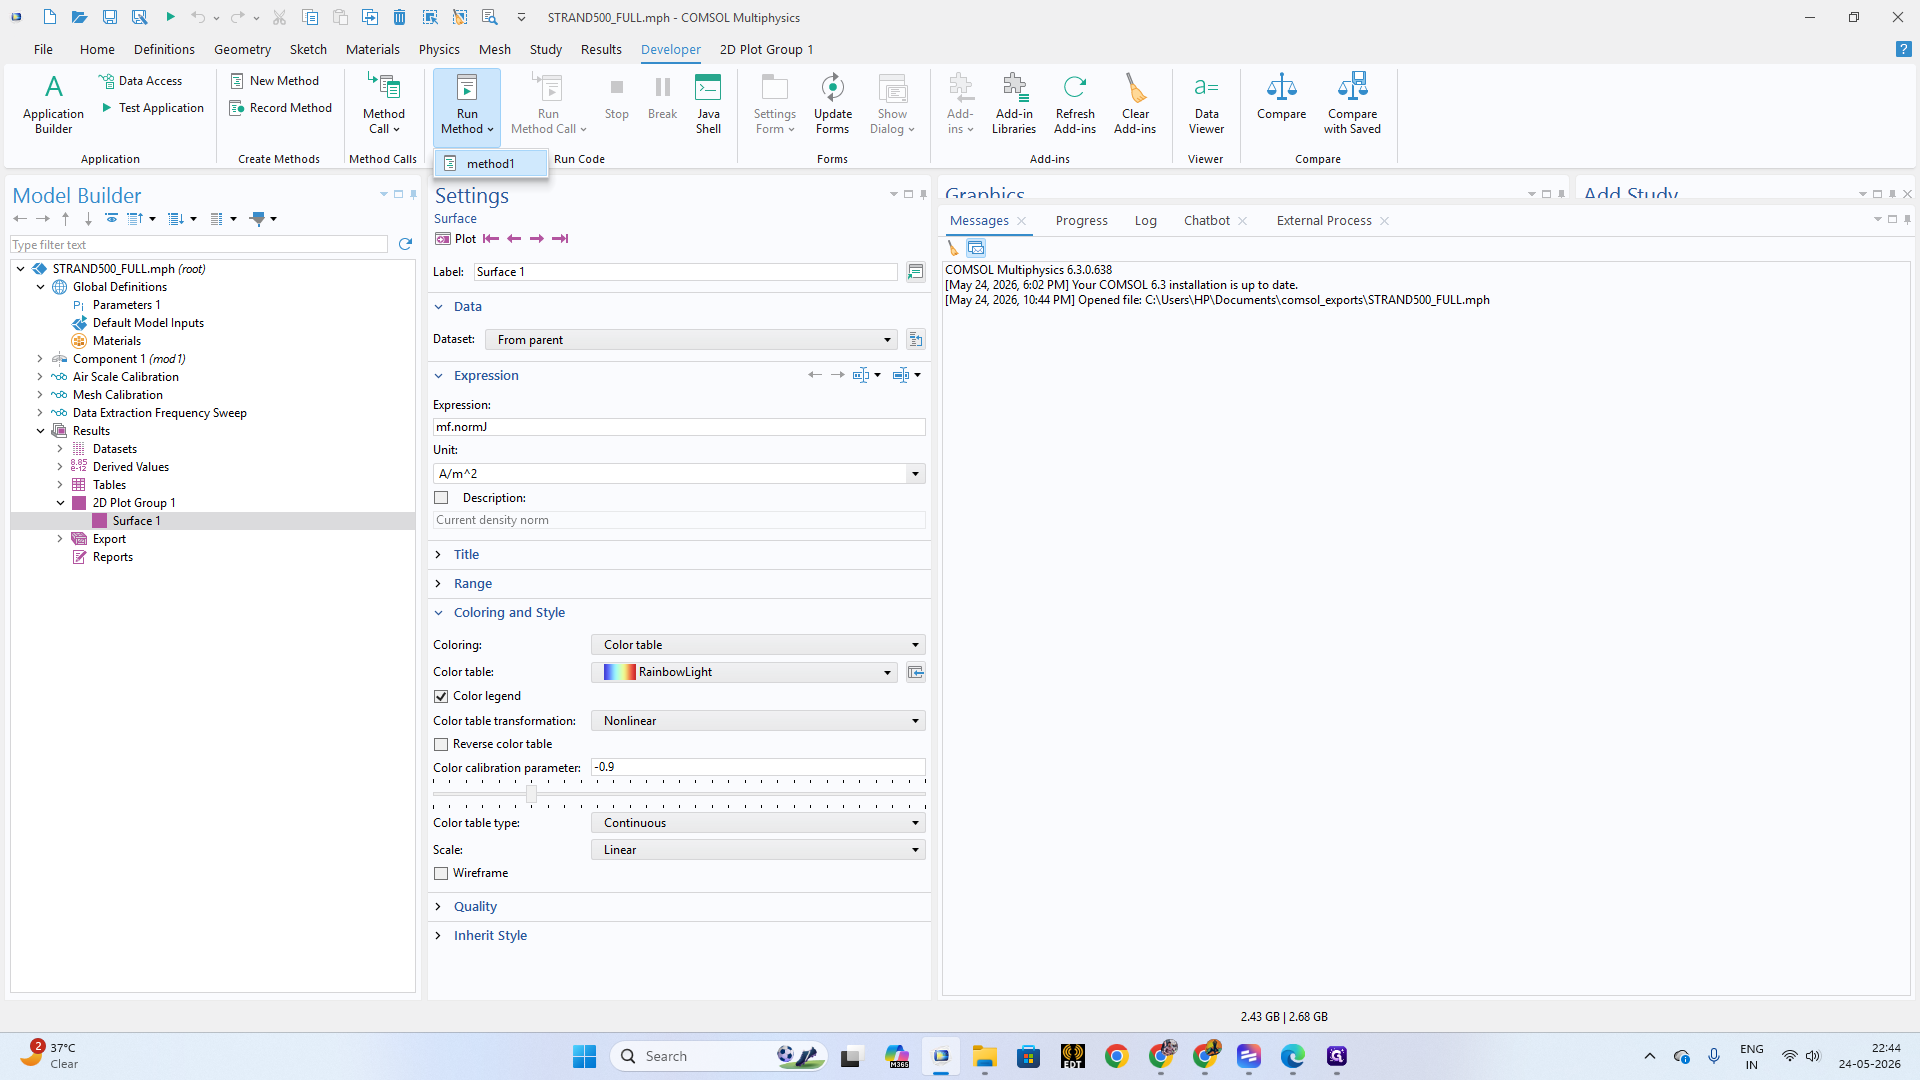The image size is (1920, 1080).
Task: Click the Plot button in Settings
Action: point(456,239)
